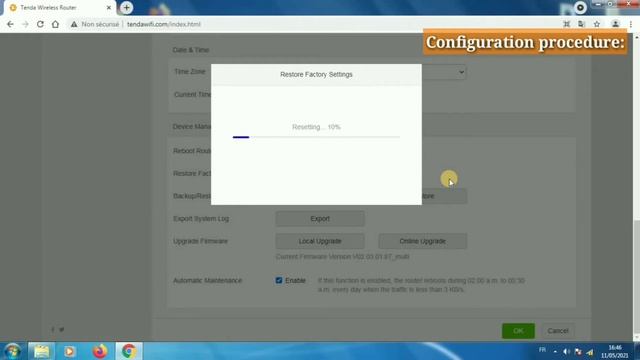The height and width of the screenshot is (360, 640).
Task: Reload the page with refresh icon
Action: (40, 24)
